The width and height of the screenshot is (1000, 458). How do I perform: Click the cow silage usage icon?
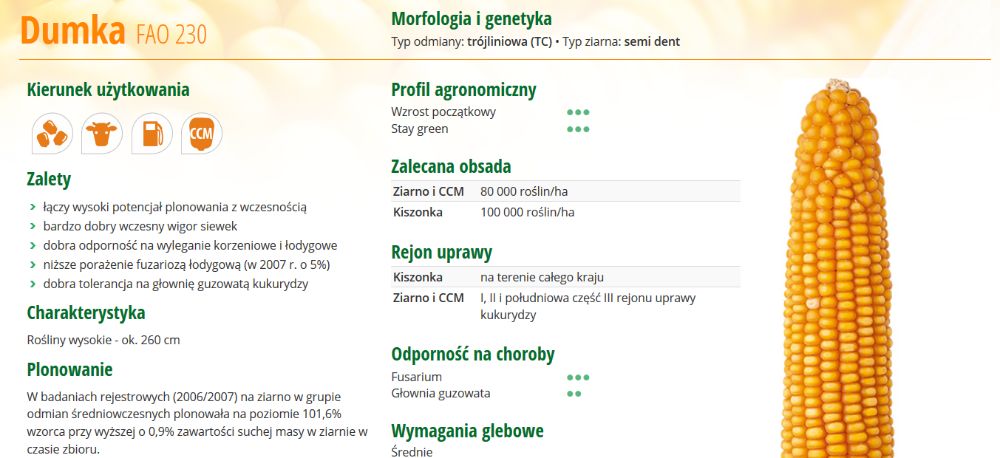click(102, 134)
